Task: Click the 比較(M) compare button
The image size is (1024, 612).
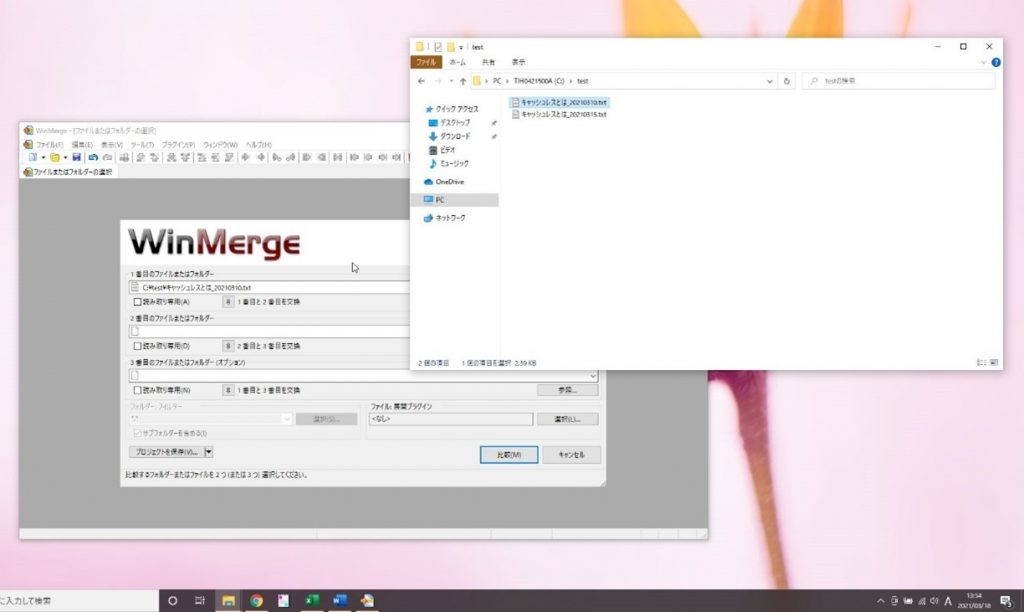Action: coord(509,455)
